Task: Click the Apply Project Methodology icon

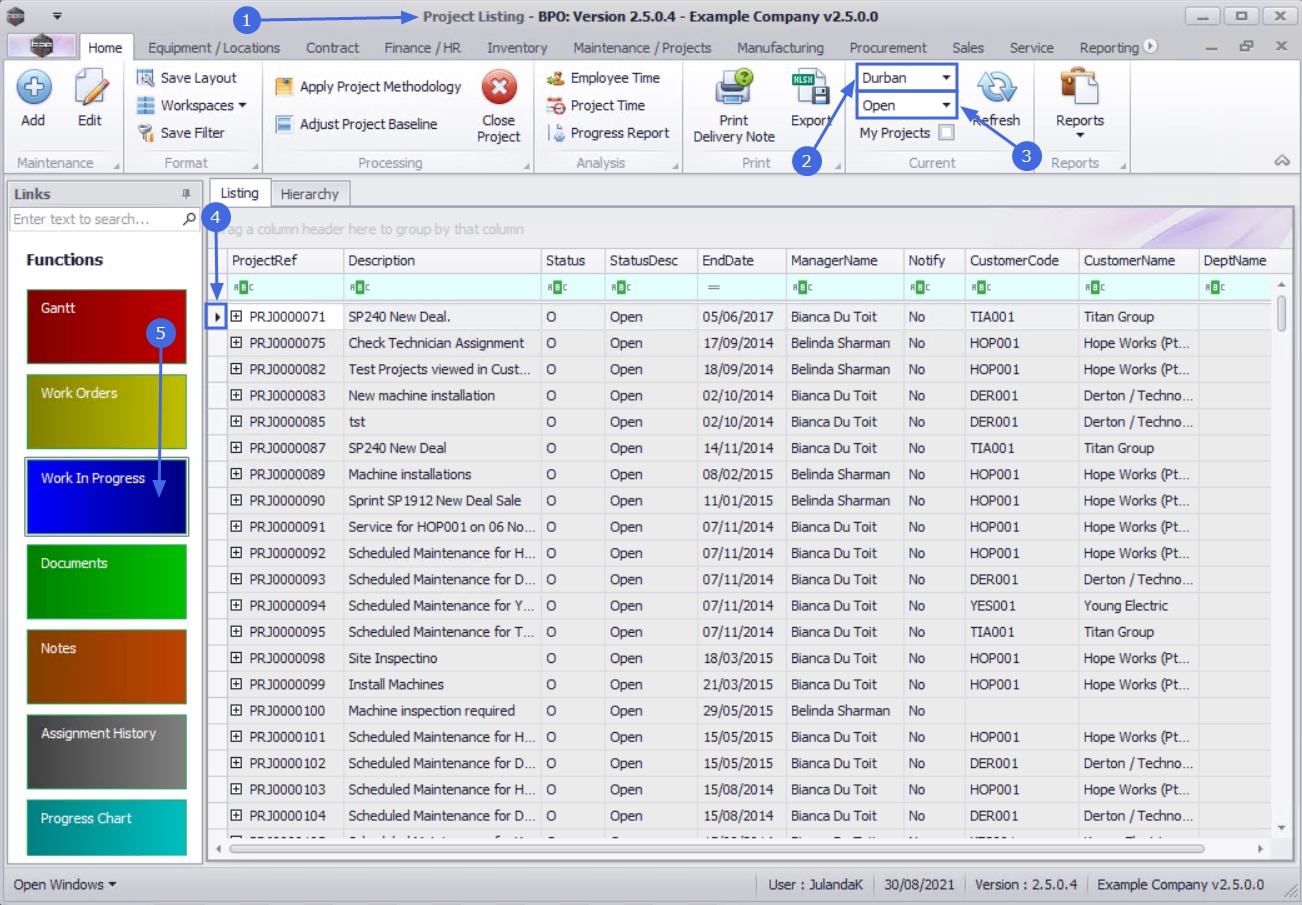Action: pos(284,87)
